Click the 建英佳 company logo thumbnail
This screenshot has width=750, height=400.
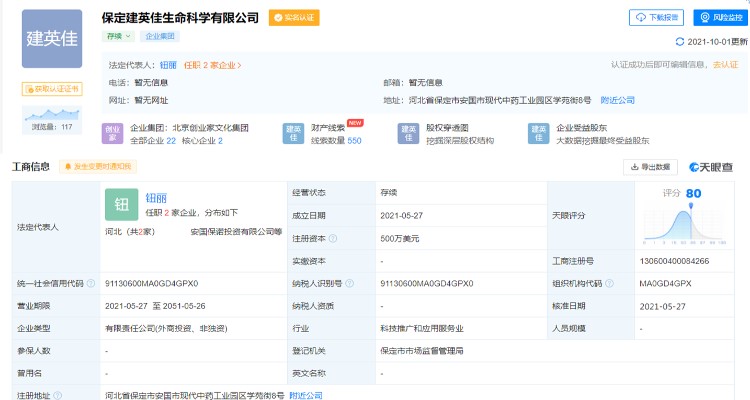[x=52, y=39]
